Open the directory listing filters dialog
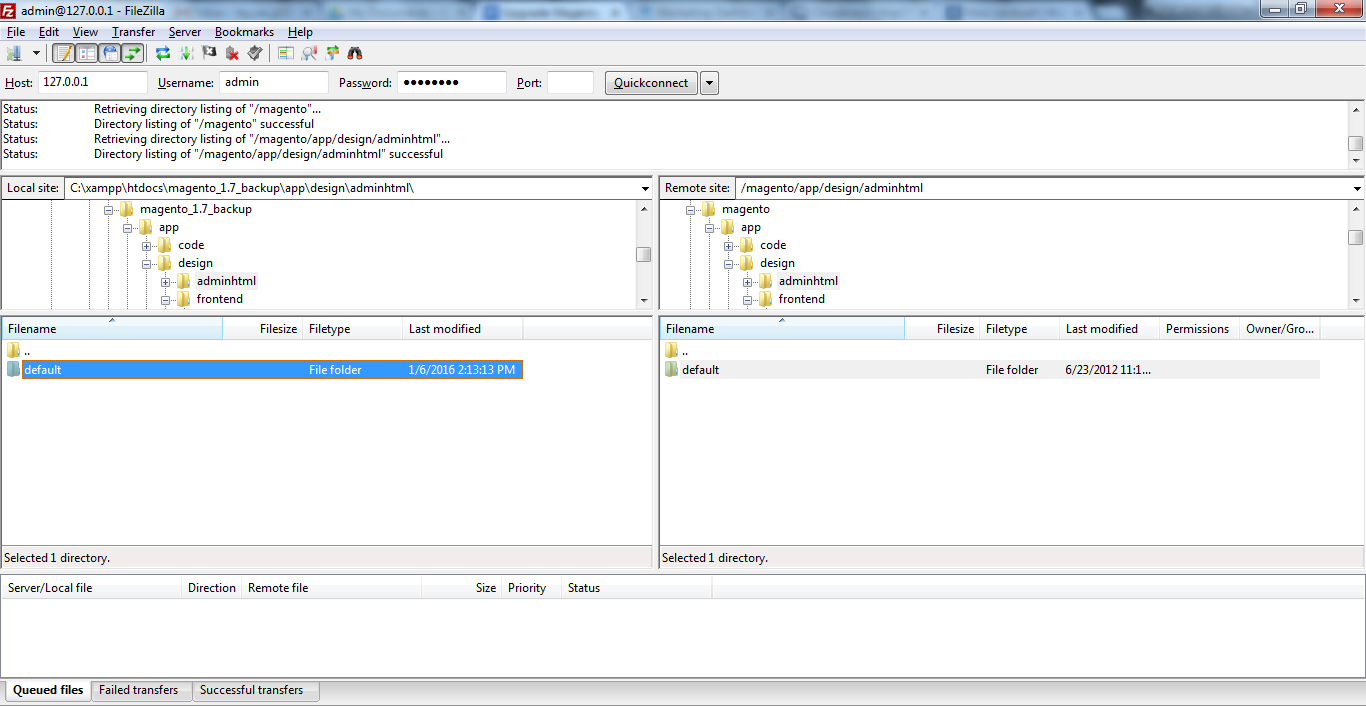This screenshot has width=1366, height=706. pos(286,53)
